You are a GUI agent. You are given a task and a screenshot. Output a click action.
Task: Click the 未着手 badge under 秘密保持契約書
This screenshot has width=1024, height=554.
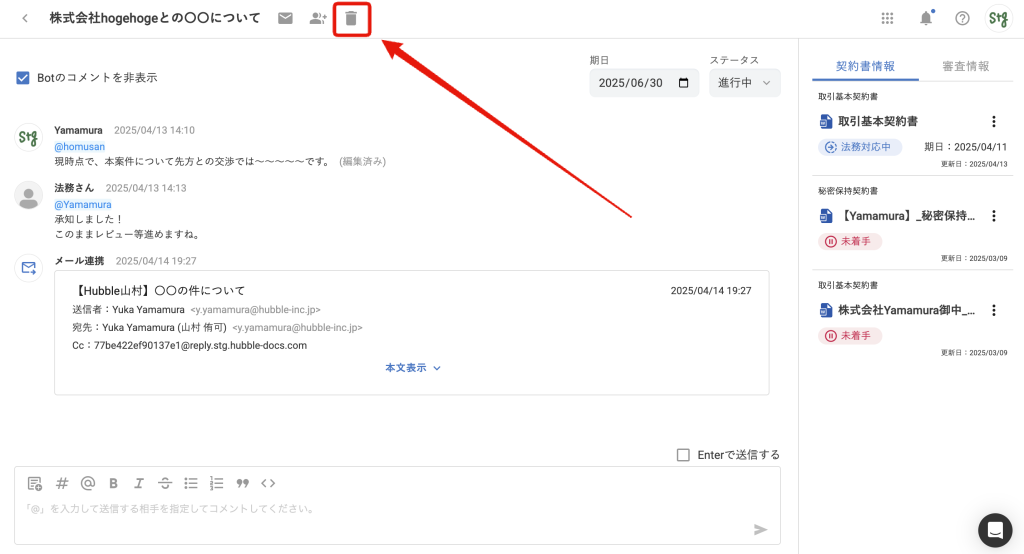click(x=850, y=241)
